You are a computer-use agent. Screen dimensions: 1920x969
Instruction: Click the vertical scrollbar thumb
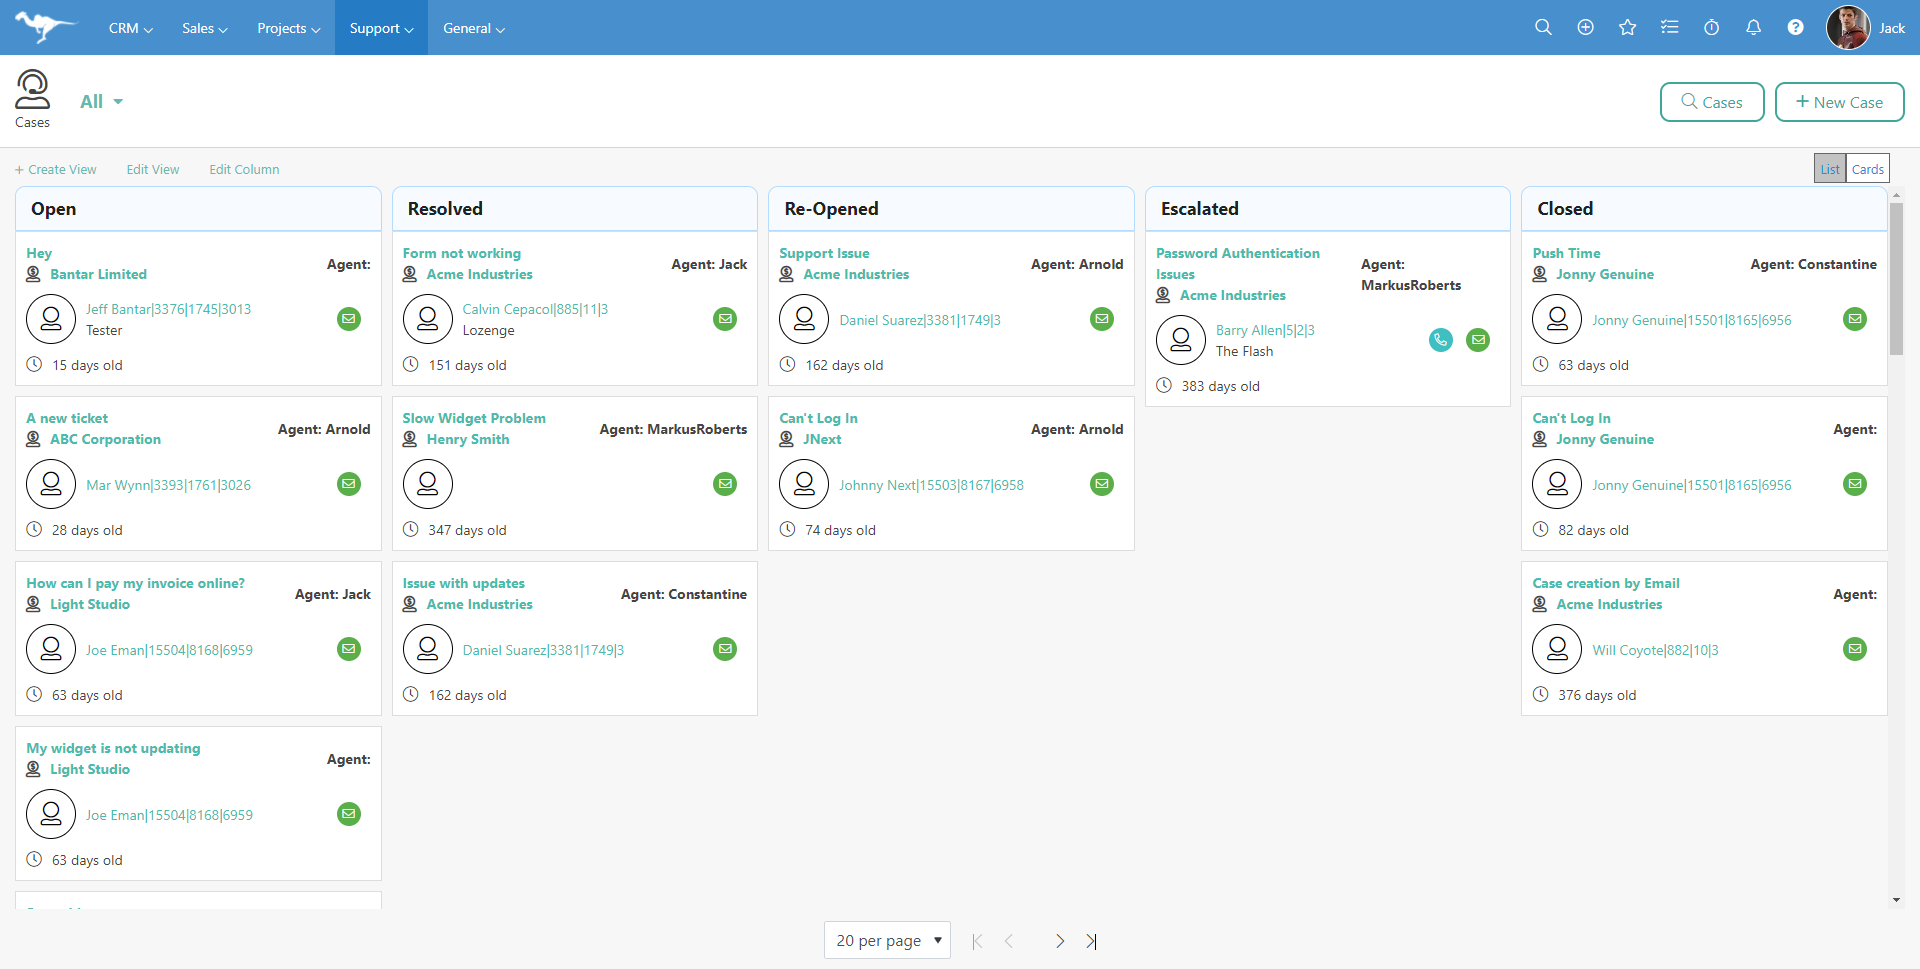pyautogui.click(x=1896, y=278)
